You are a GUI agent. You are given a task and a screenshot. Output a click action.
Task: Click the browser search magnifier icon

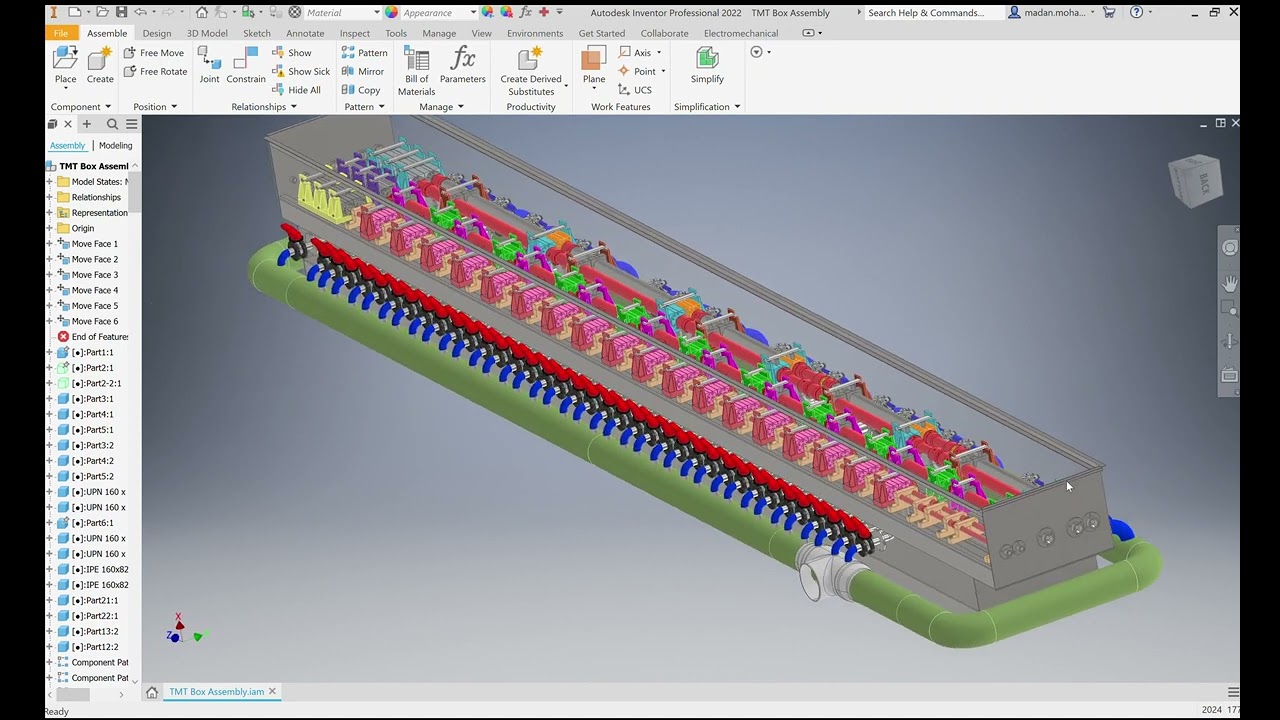[x=112, y=124]
